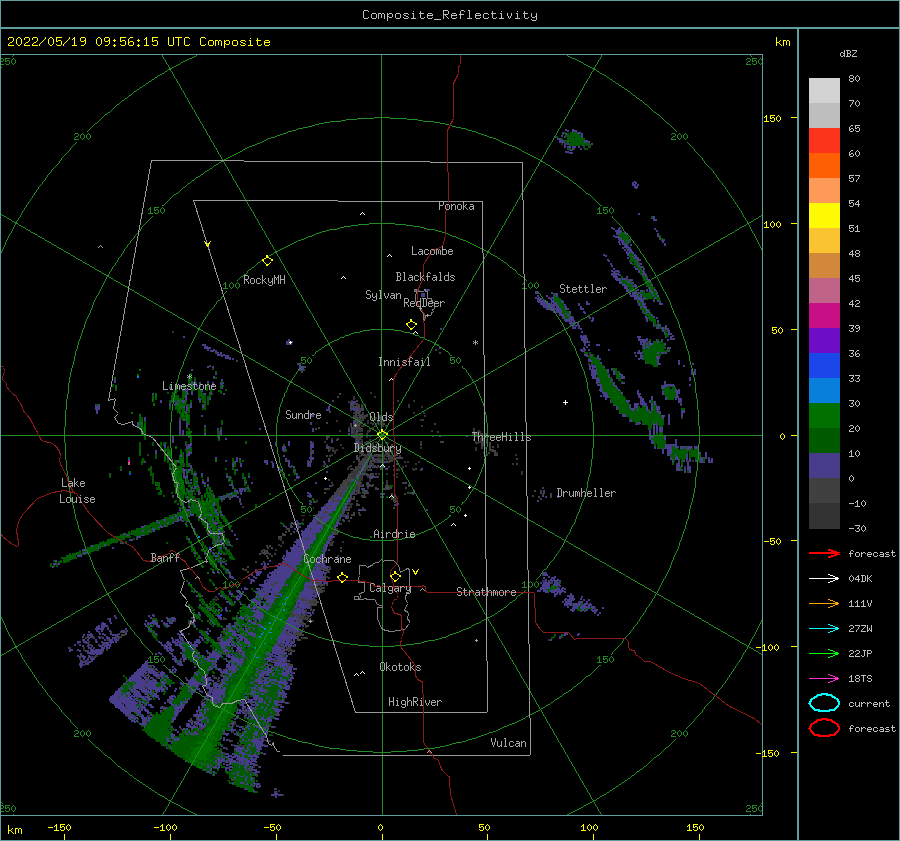The width and height of the screenshot is (900, 841).
Task: Click the Cochrane label
Action: pyautogui.click(x=327, y=559)
